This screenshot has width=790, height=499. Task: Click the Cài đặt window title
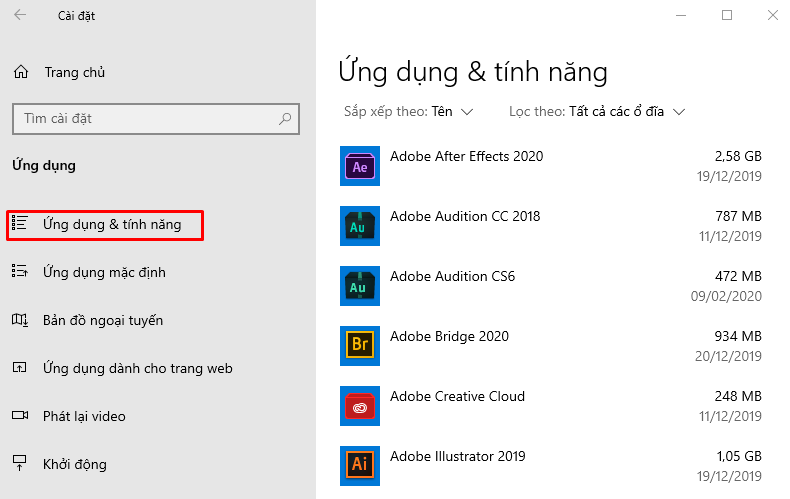coord(76,16)
